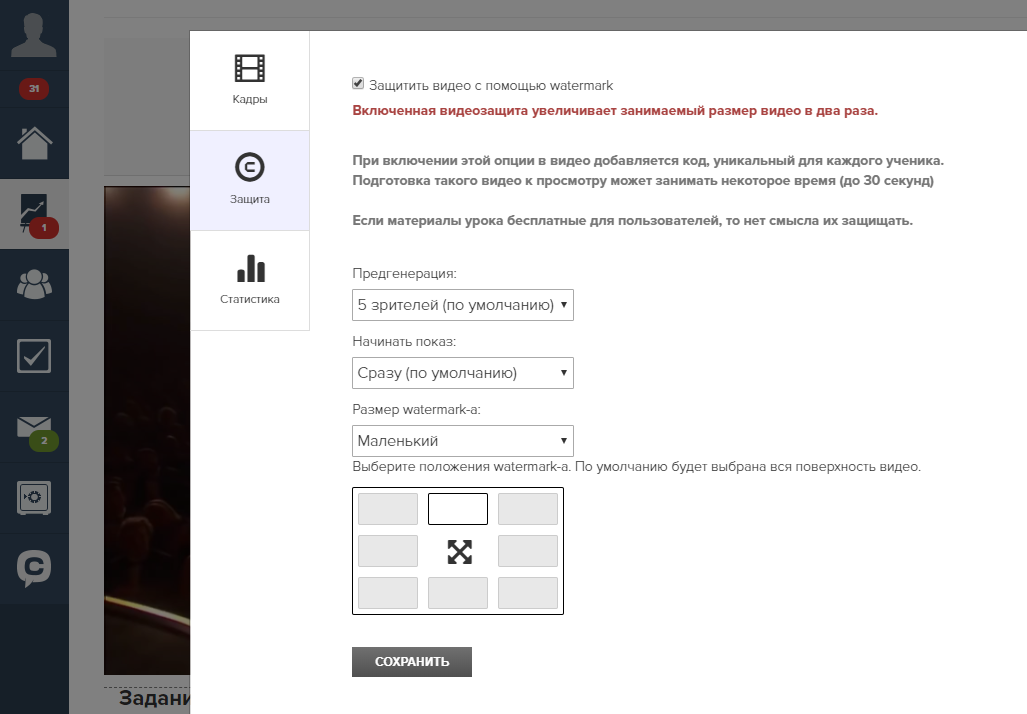Click the СОХРАНИТЬ button
The height and width of the screenshot is (714, 1027).
tap(412, 662)
